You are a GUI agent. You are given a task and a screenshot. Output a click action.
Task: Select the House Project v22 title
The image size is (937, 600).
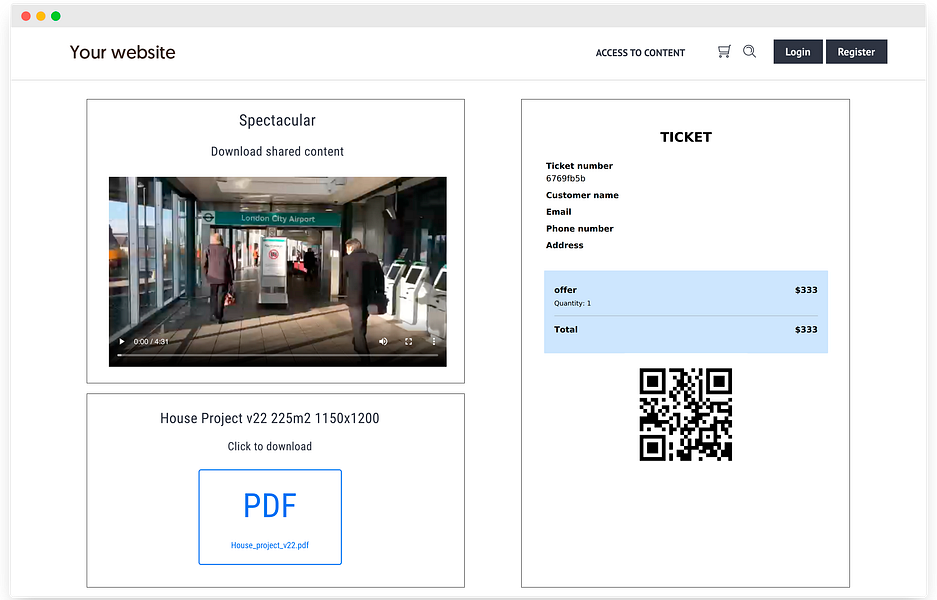270,418
